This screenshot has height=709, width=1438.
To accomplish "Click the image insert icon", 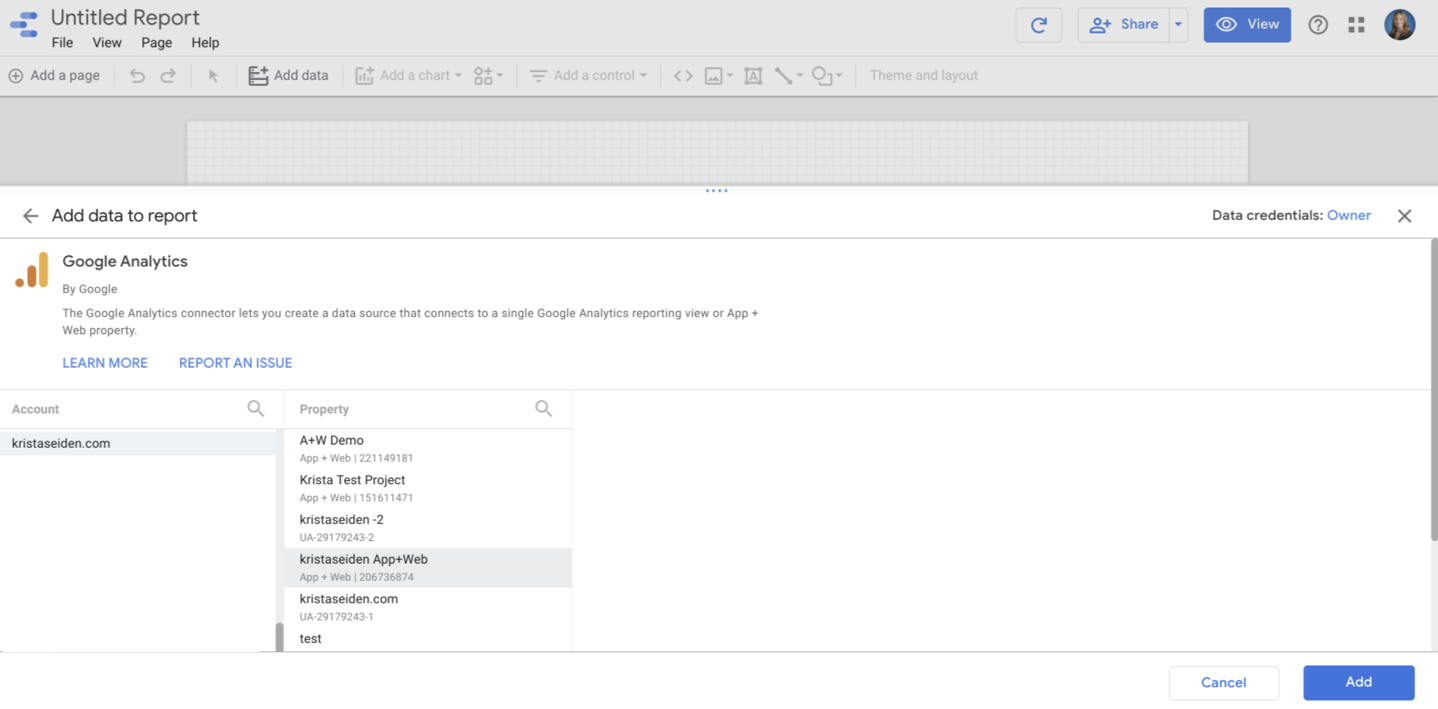I will pyautogui.click(x=713, y=75).
